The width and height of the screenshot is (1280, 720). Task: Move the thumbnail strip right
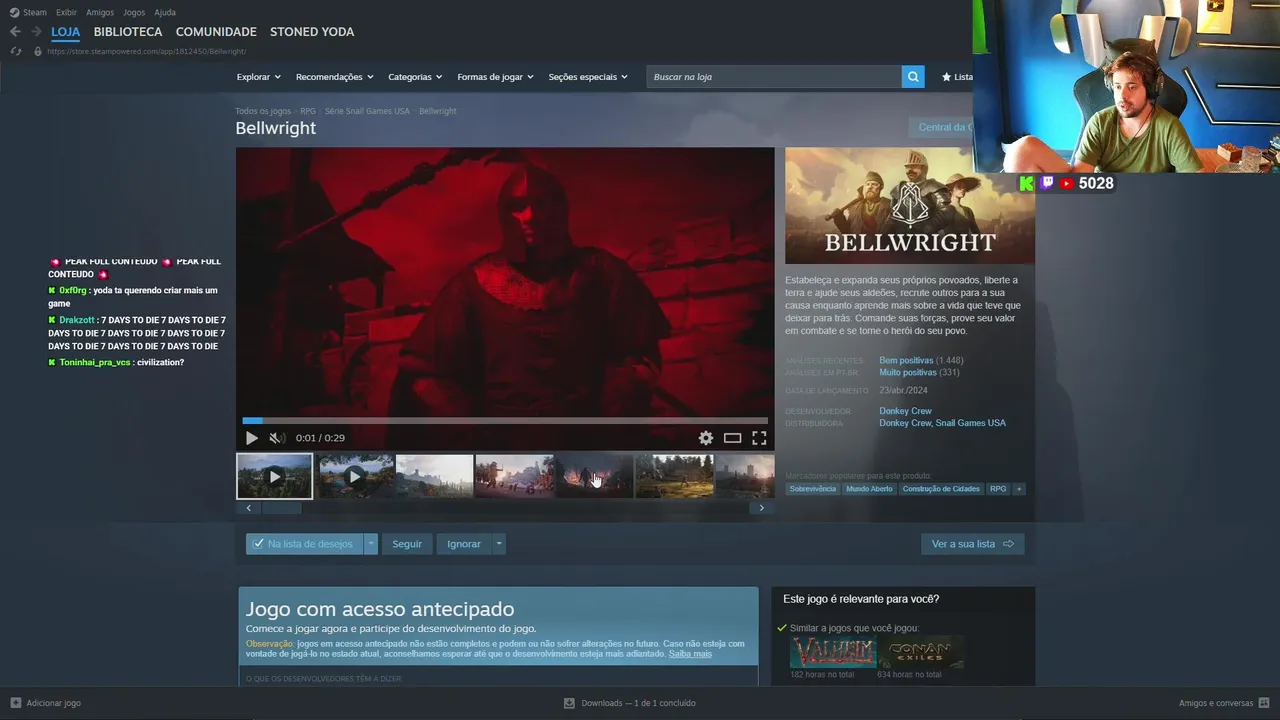761,508
